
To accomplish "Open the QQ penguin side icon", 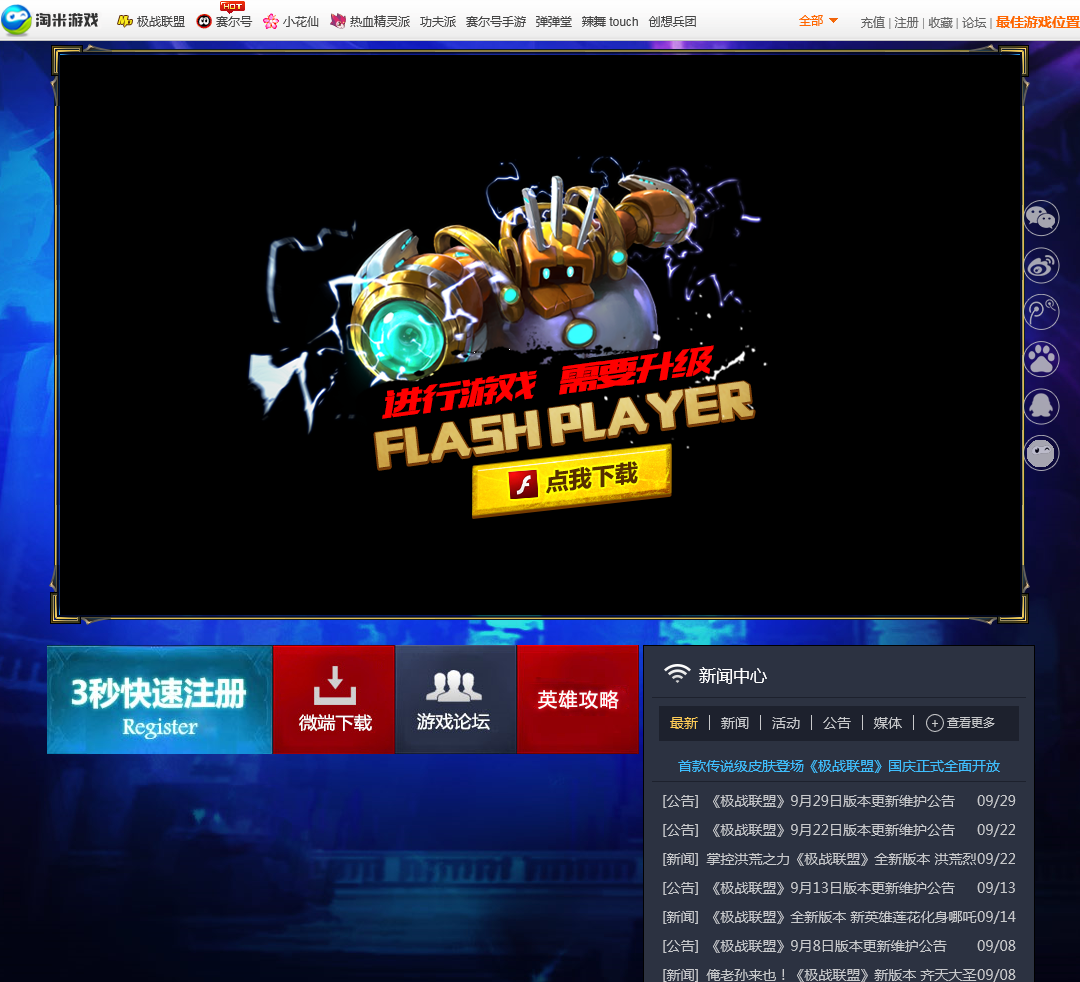I will coord(1041,406).
